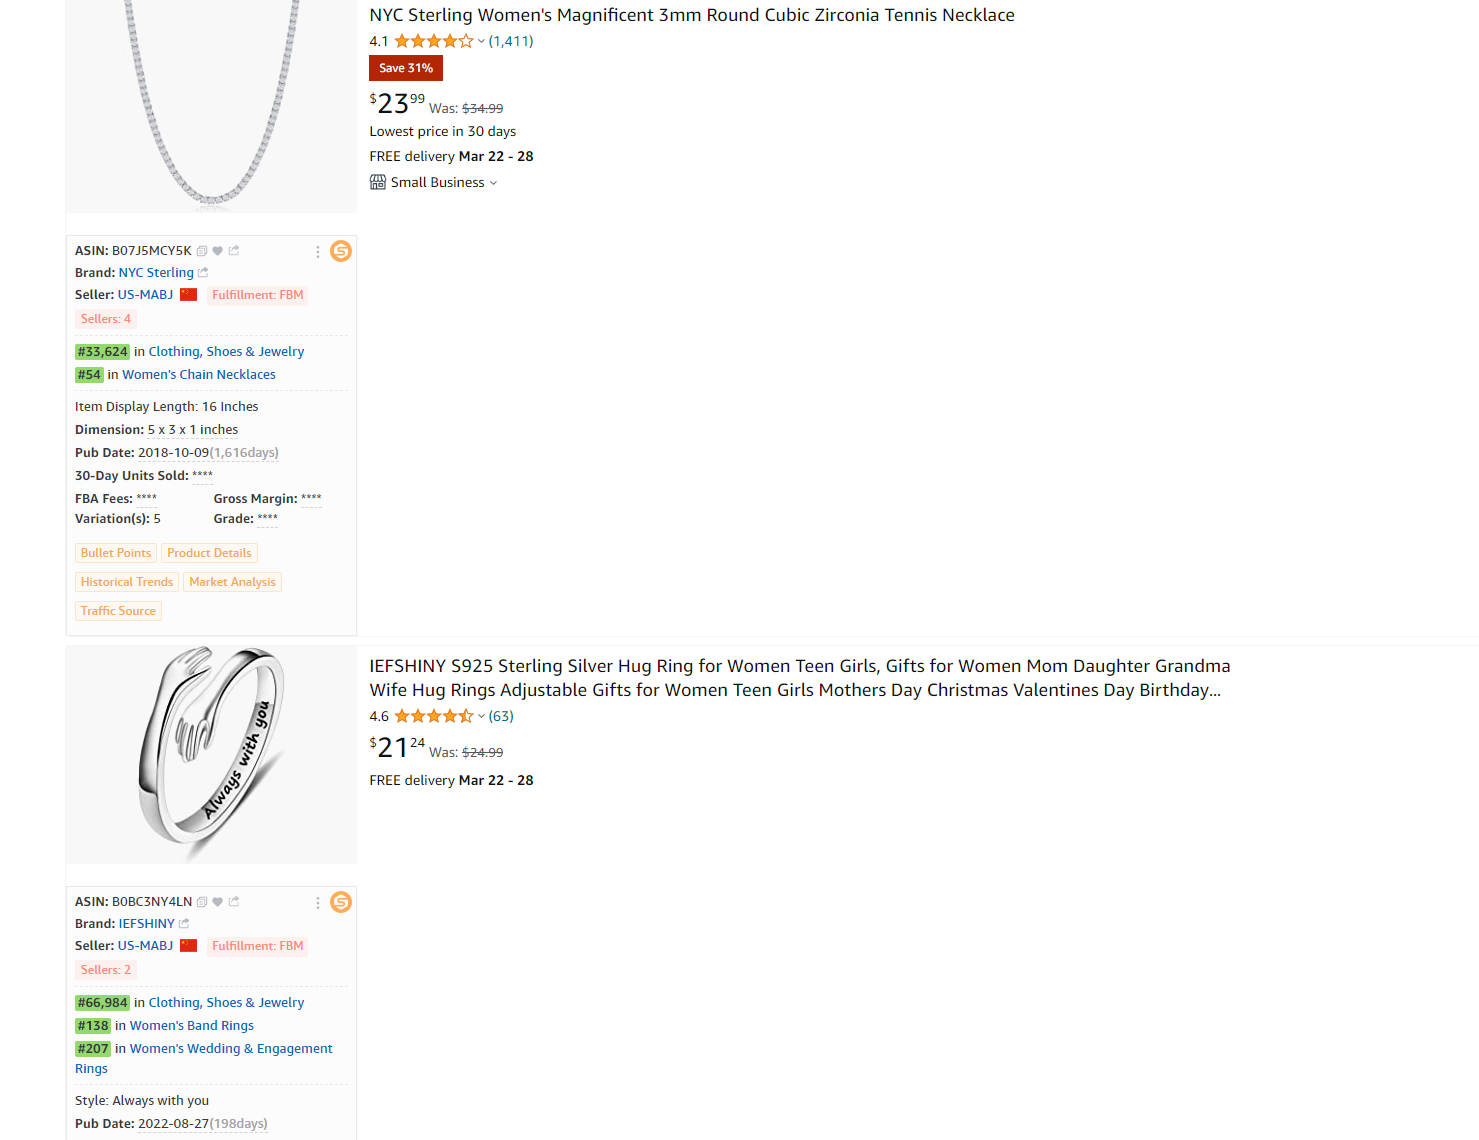
Task: Open Women's Chain Necklaces category link
Action: point(199,375)
